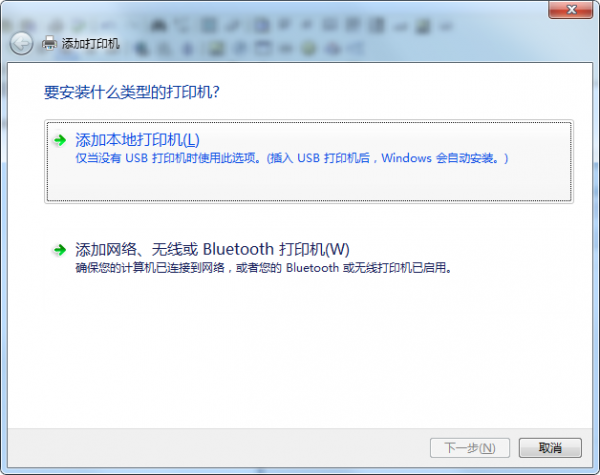Viewport: 600px width, 475px height.
Task: Click the 下一步(N) button
Action: (x=470, y=448)
